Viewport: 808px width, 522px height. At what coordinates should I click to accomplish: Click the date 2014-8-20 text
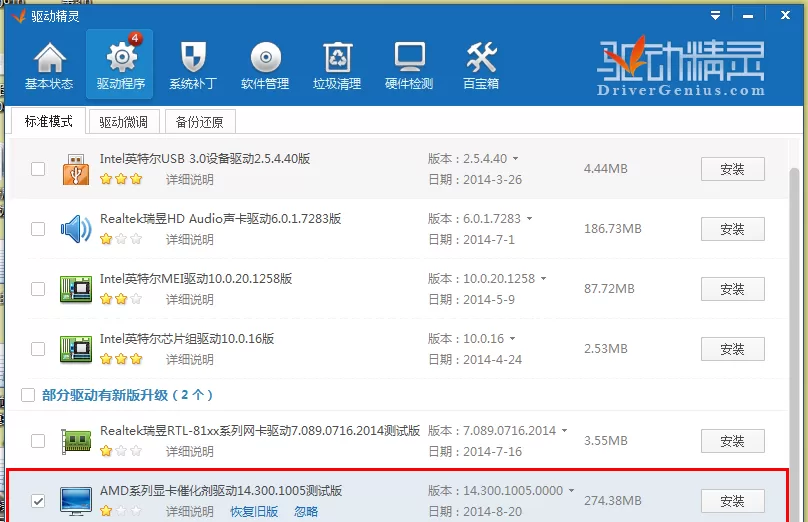pos(492,512)
